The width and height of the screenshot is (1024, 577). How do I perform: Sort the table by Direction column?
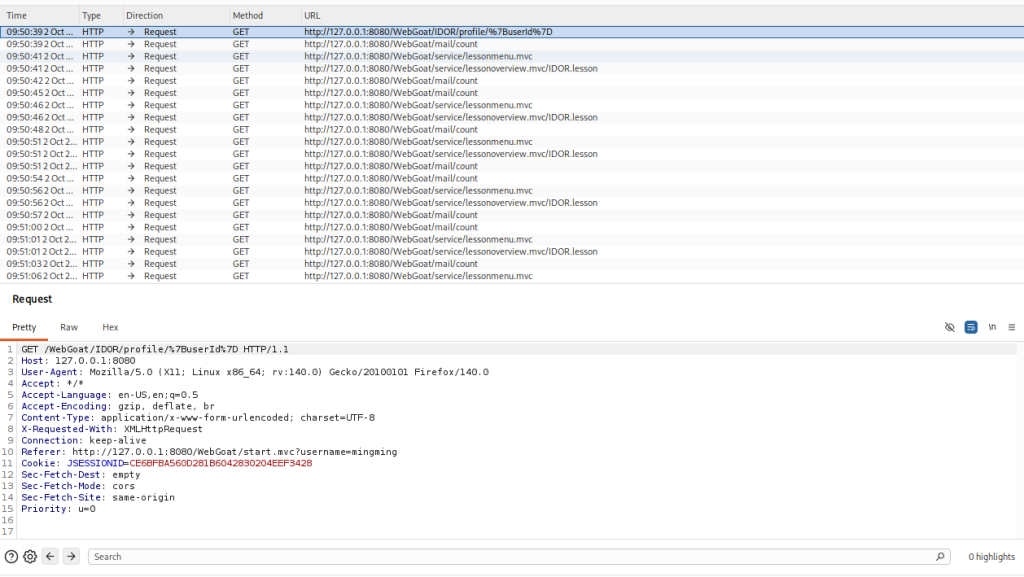point(175,16)
